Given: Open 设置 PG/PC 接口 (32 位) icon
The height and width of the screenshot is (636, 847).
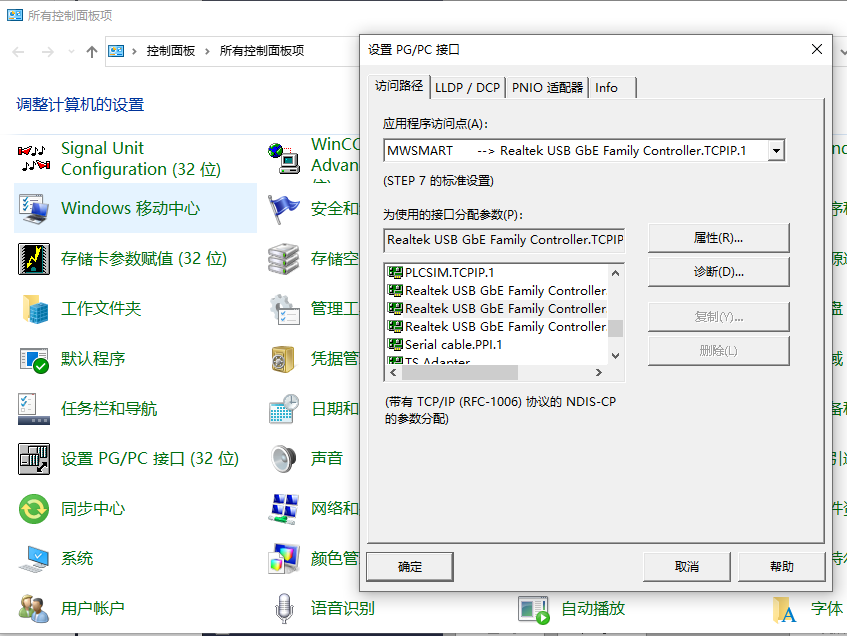Looking at the screenshot, I should coord(33,459).
